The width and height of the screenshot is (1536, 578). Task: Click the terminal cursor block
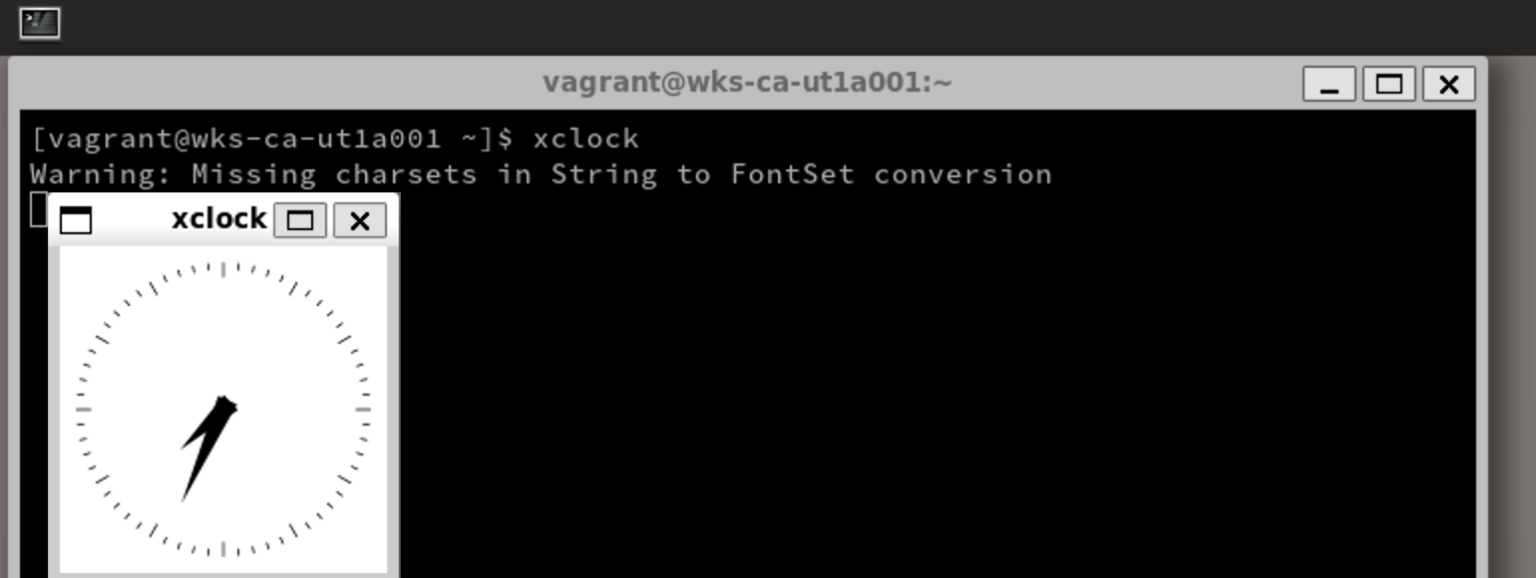[x=38, y=207]
